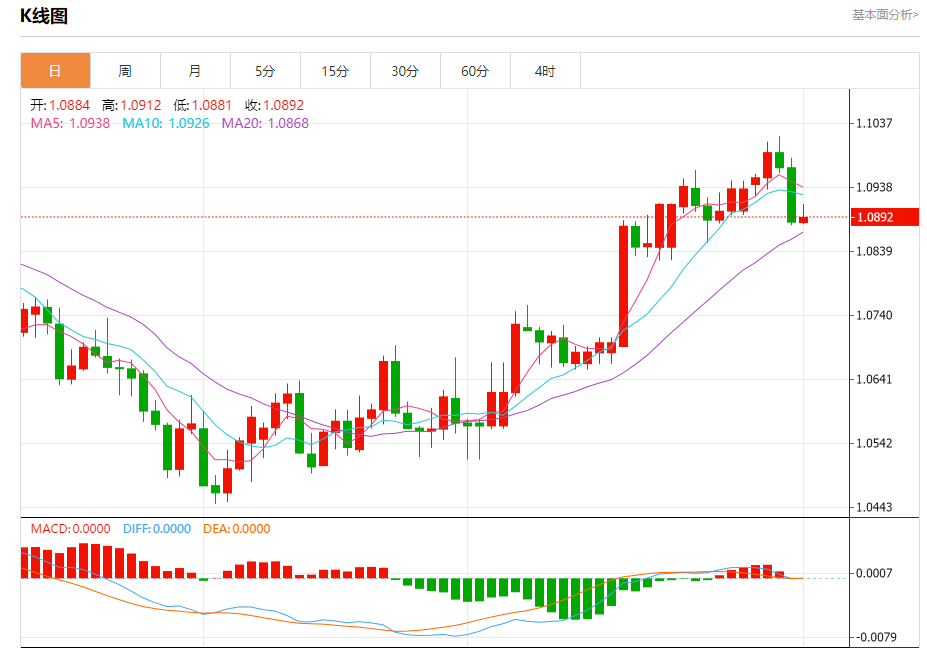Click the MA5: 1.0938 indicator label
The width and height of the screenshot is (927, 648).
(x=70, y=124)
